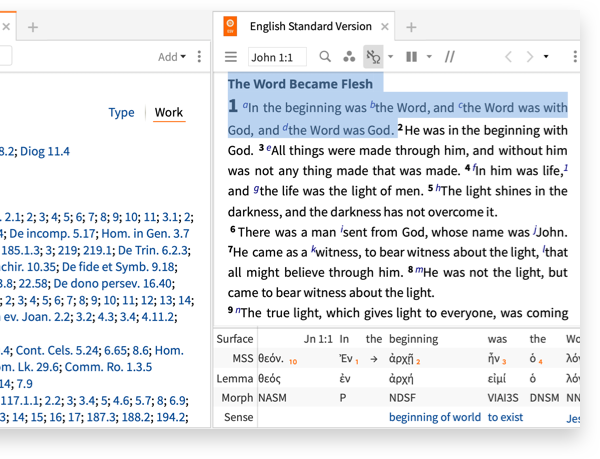
Task: Add new tab in left panel
Action: [x=33, y=27]
